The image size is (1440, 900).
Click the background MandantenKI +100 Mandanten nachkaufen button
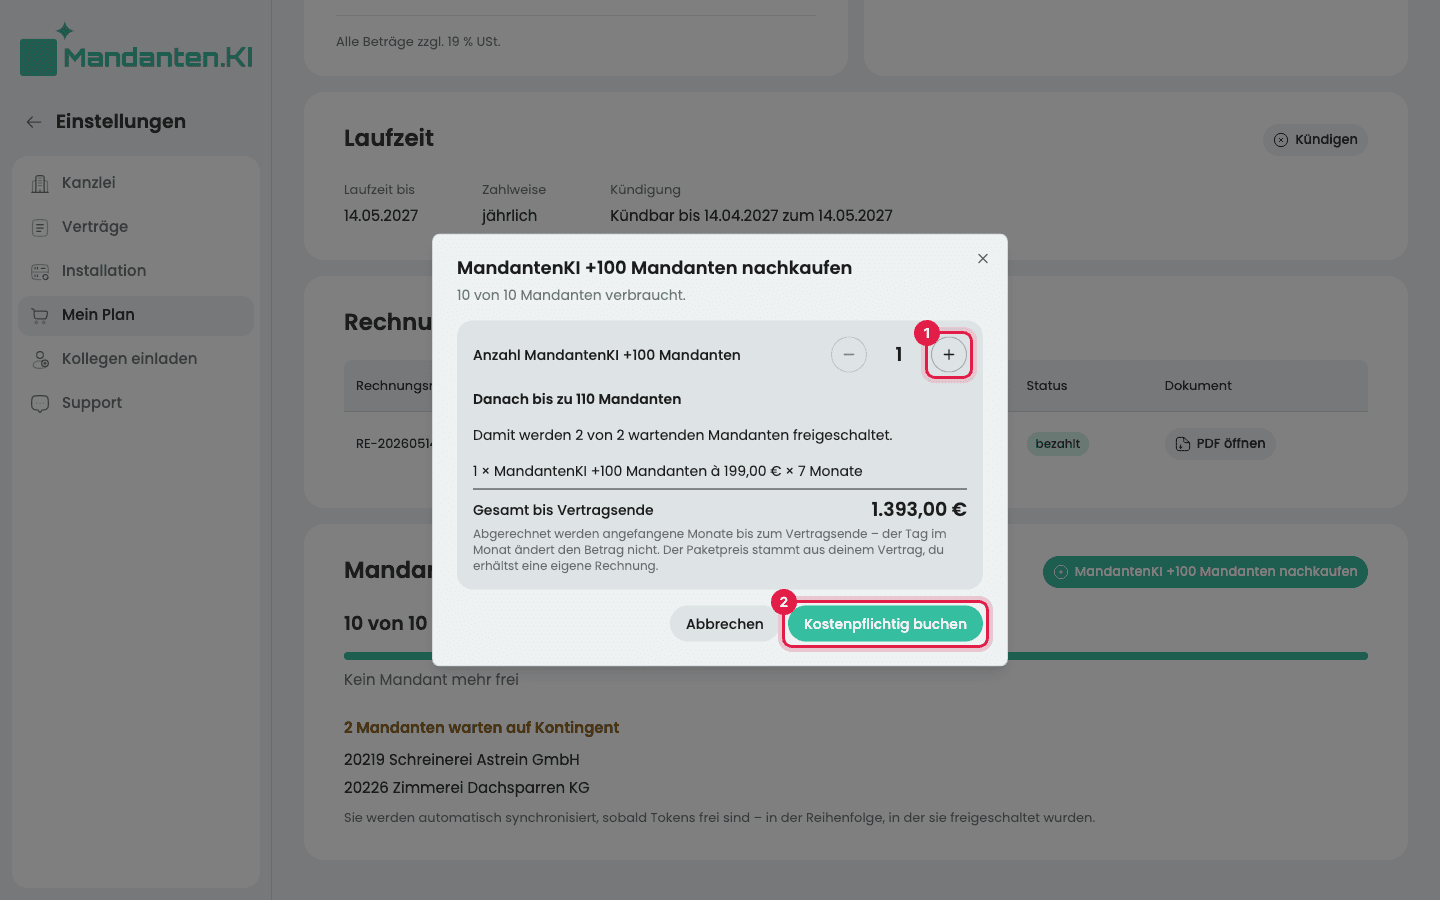1205,572
